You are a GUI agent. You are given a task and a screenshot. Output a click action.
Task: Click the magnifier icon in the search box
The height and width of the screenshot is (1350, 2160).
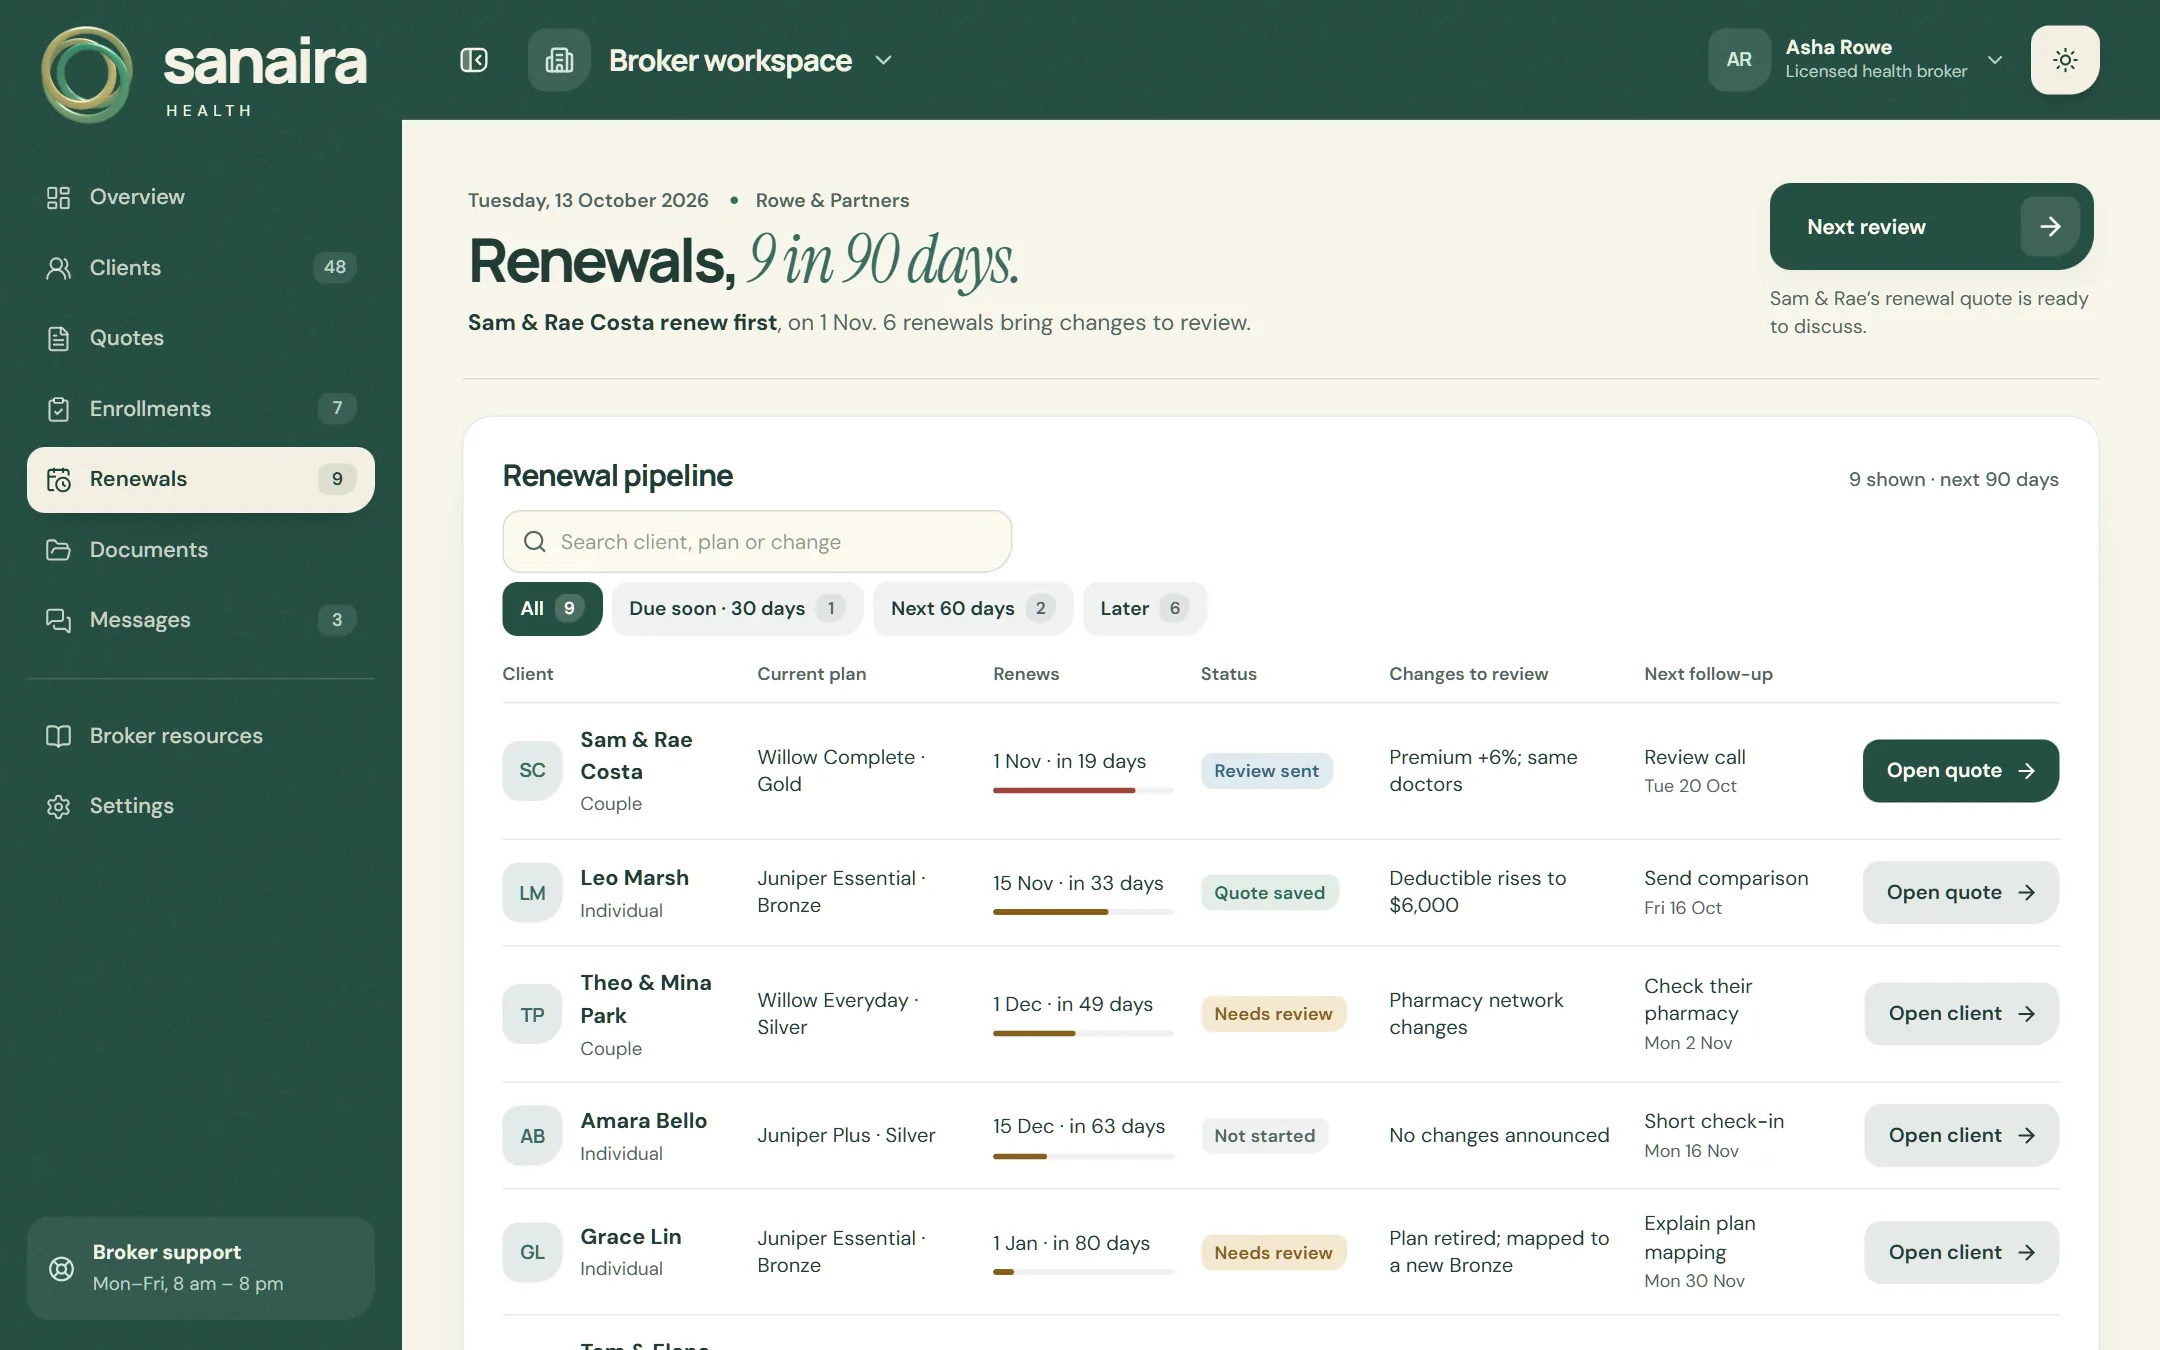[535, 542]
